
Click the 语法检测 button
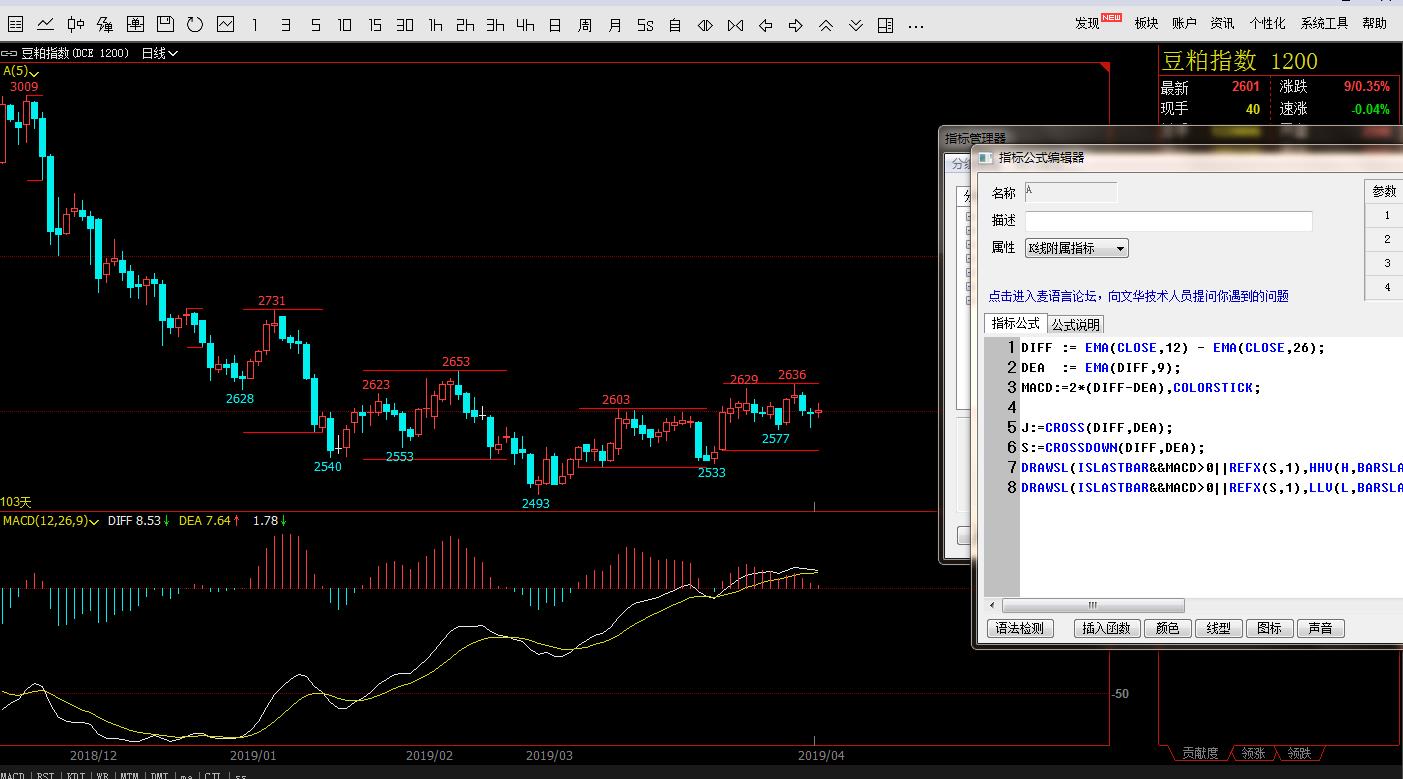pos(1020,628)
